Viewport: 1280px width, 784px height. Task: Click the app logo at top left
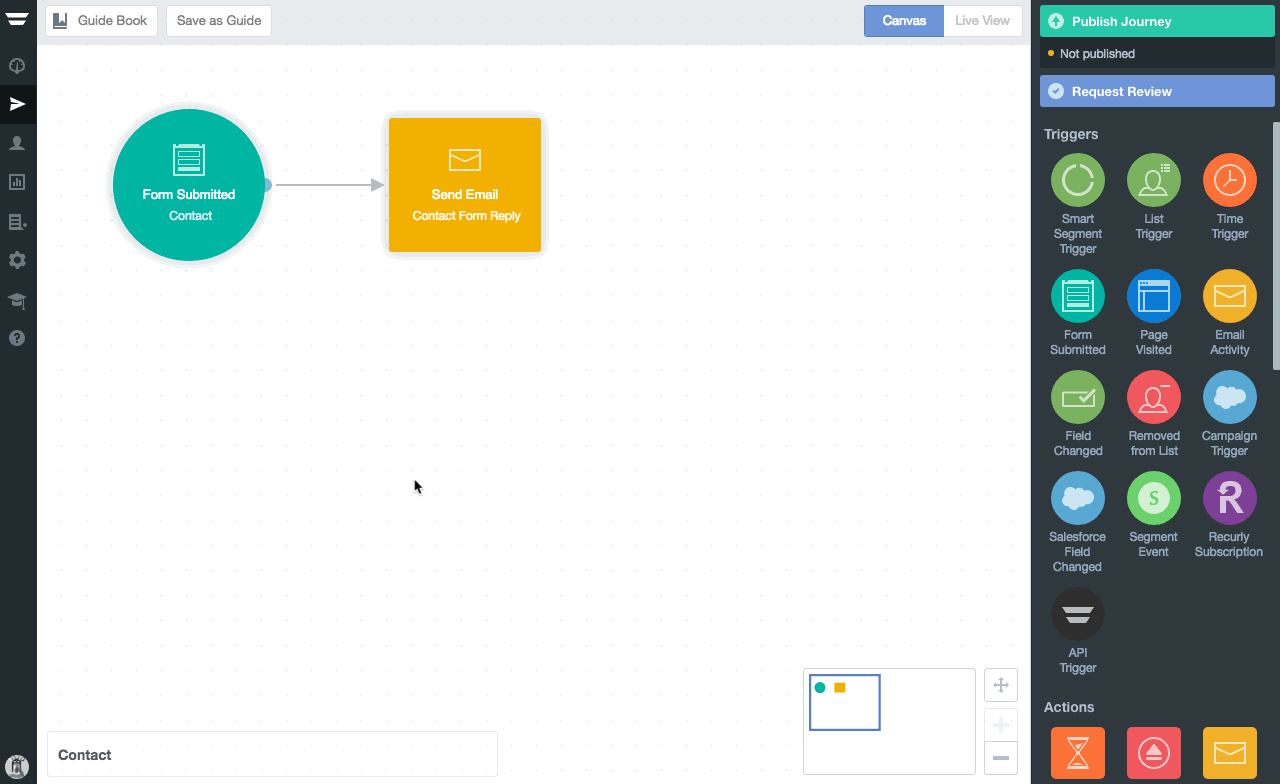coord(17,20)
